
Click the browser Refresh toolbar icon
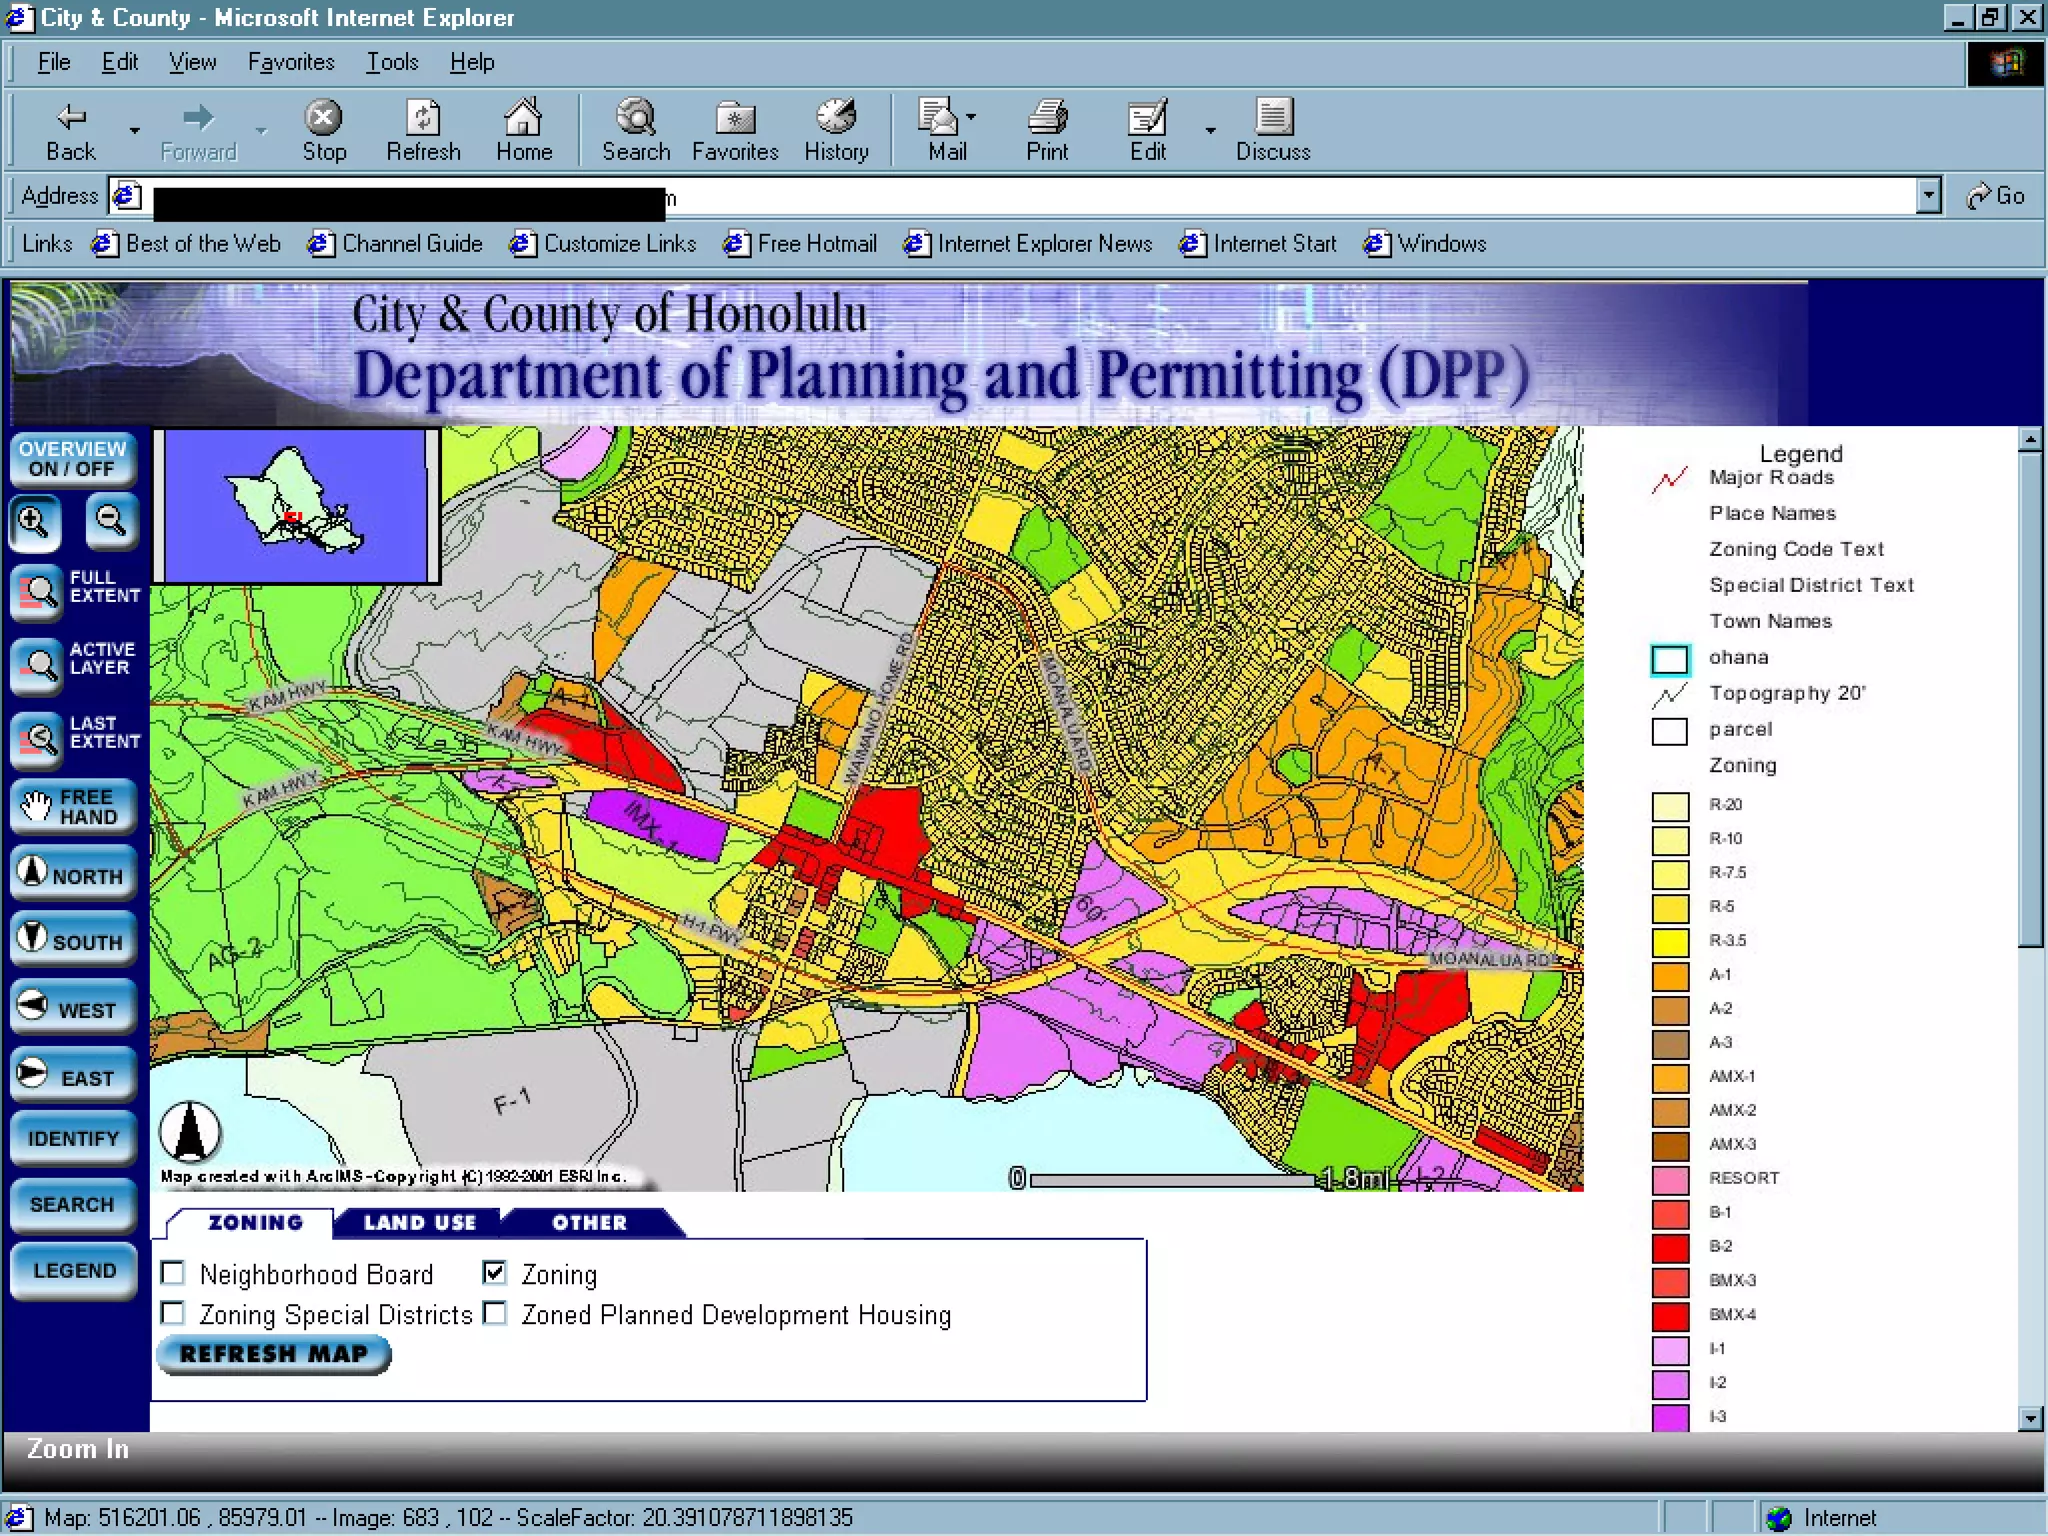[x=423, y=130]
